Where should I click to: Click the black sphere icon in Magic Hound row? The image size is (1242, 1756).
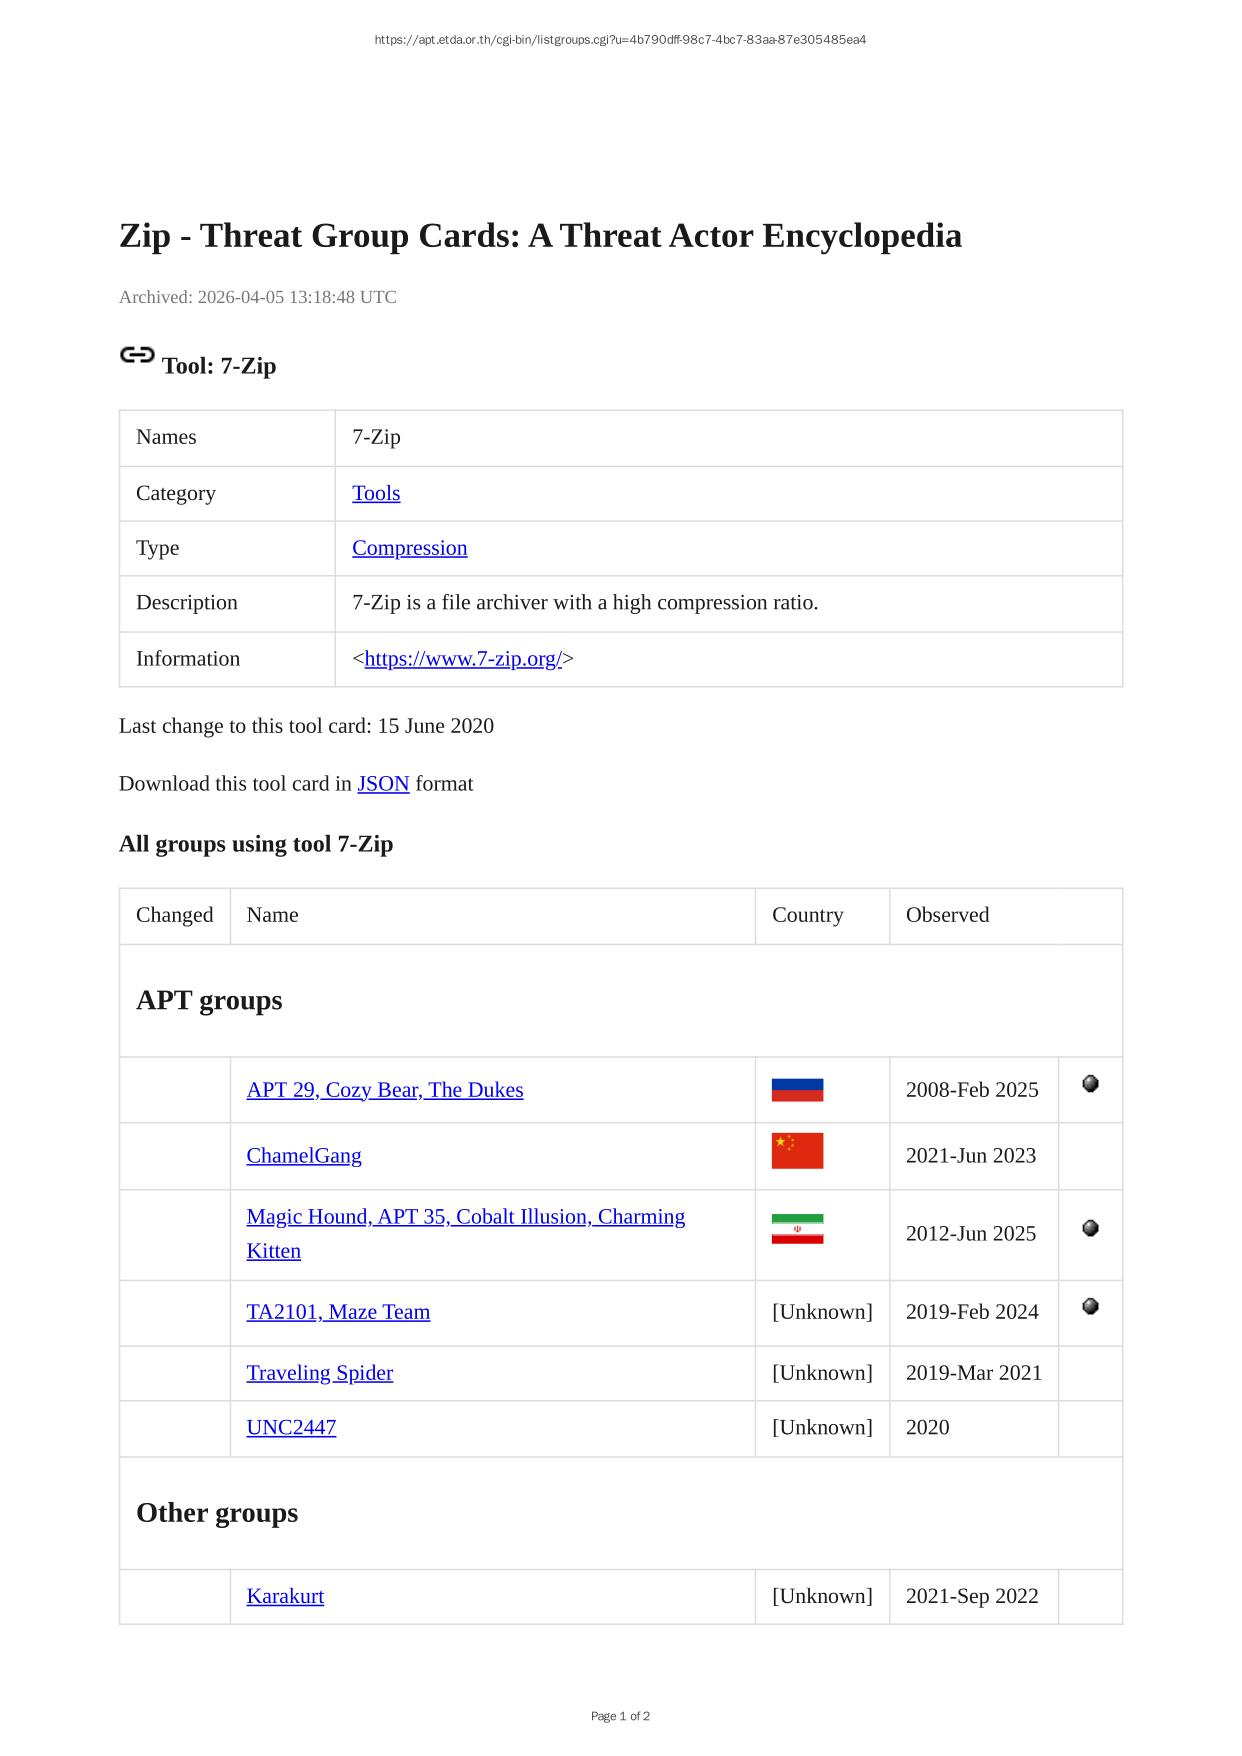coord(1090,1228)
